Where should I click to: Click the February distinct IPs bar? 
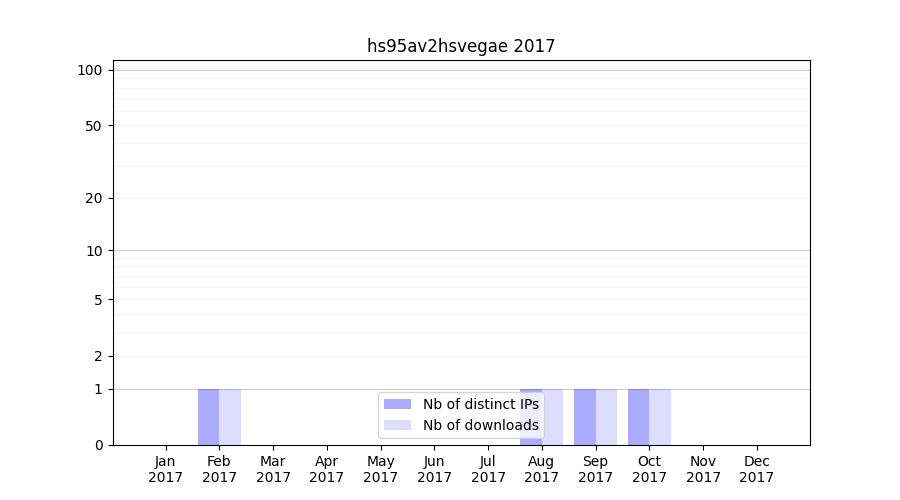208,417
